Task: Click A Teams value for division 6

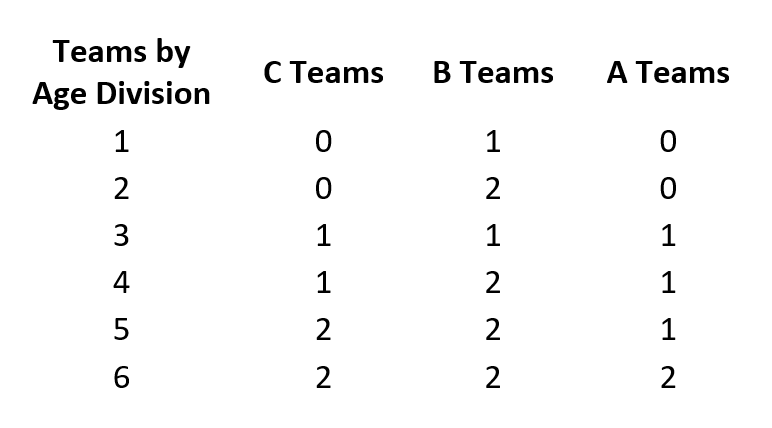Action: [668, 377]
